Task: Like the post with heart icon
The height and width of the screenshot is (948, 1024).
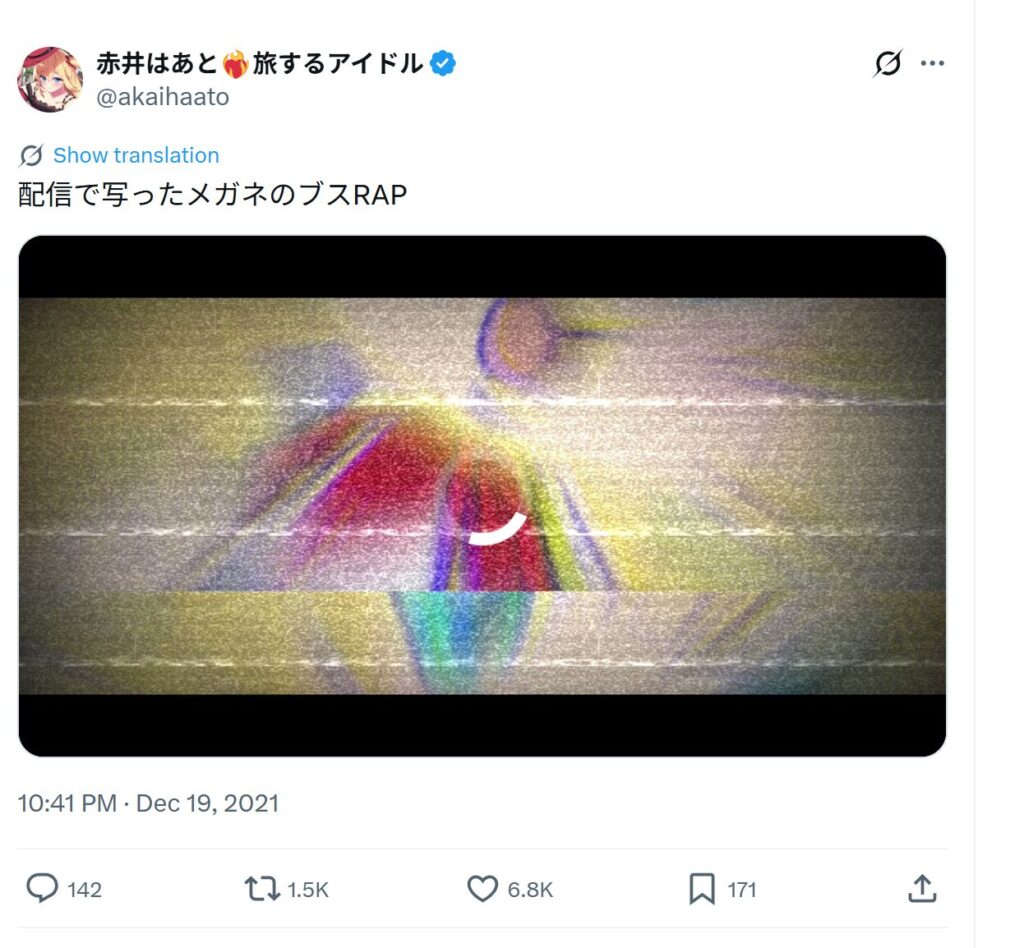Action: (x=483, y=889)
